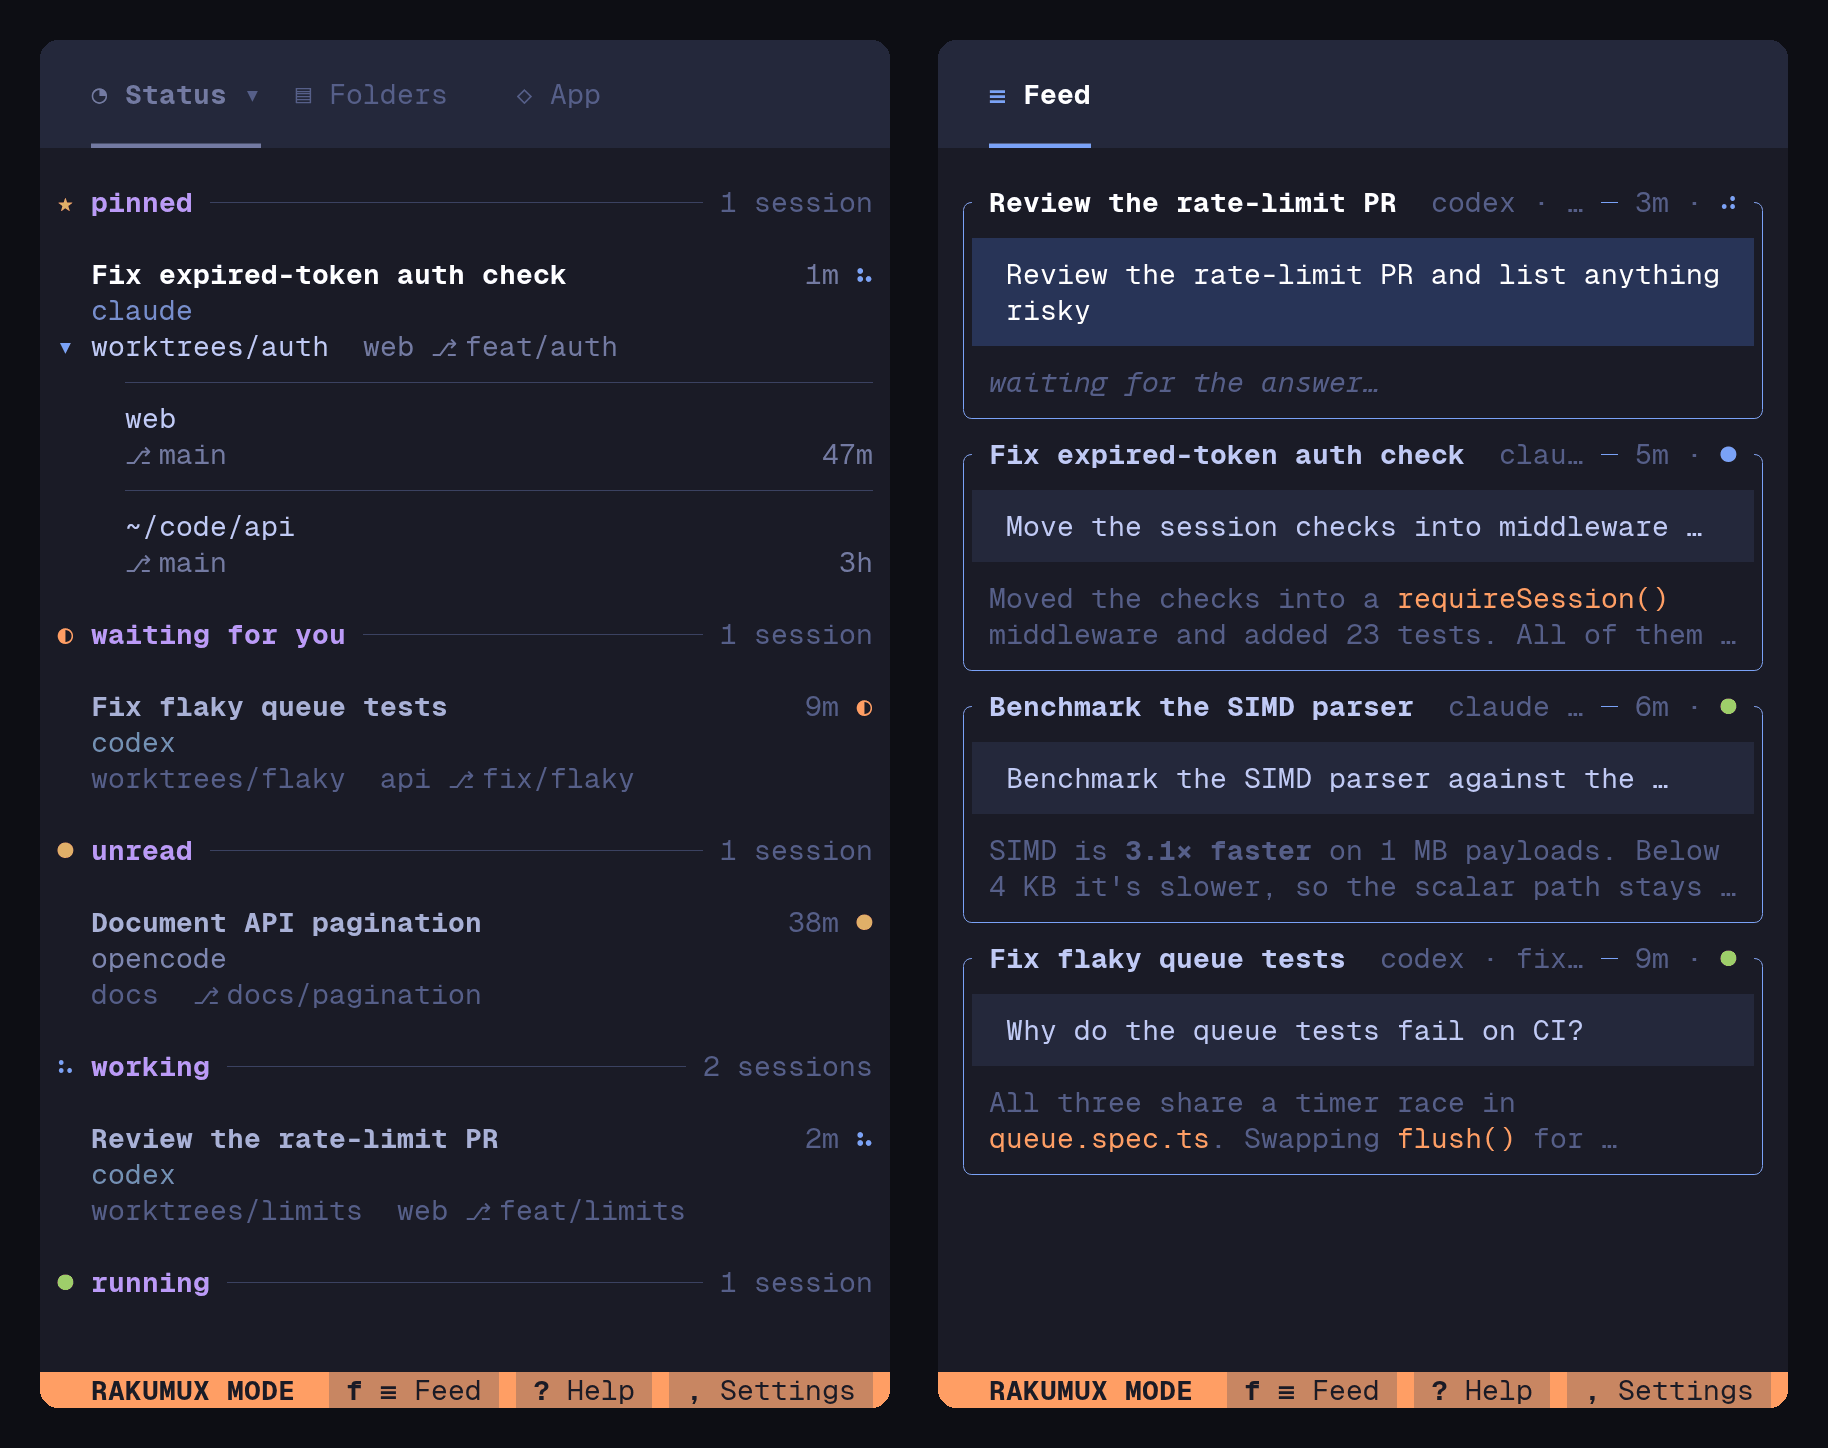The height and width of the screenshot is (1448, 1828).
Task: Click 'SIMD is 3.1× faster' response text
Action: [x=1363, y=869]
